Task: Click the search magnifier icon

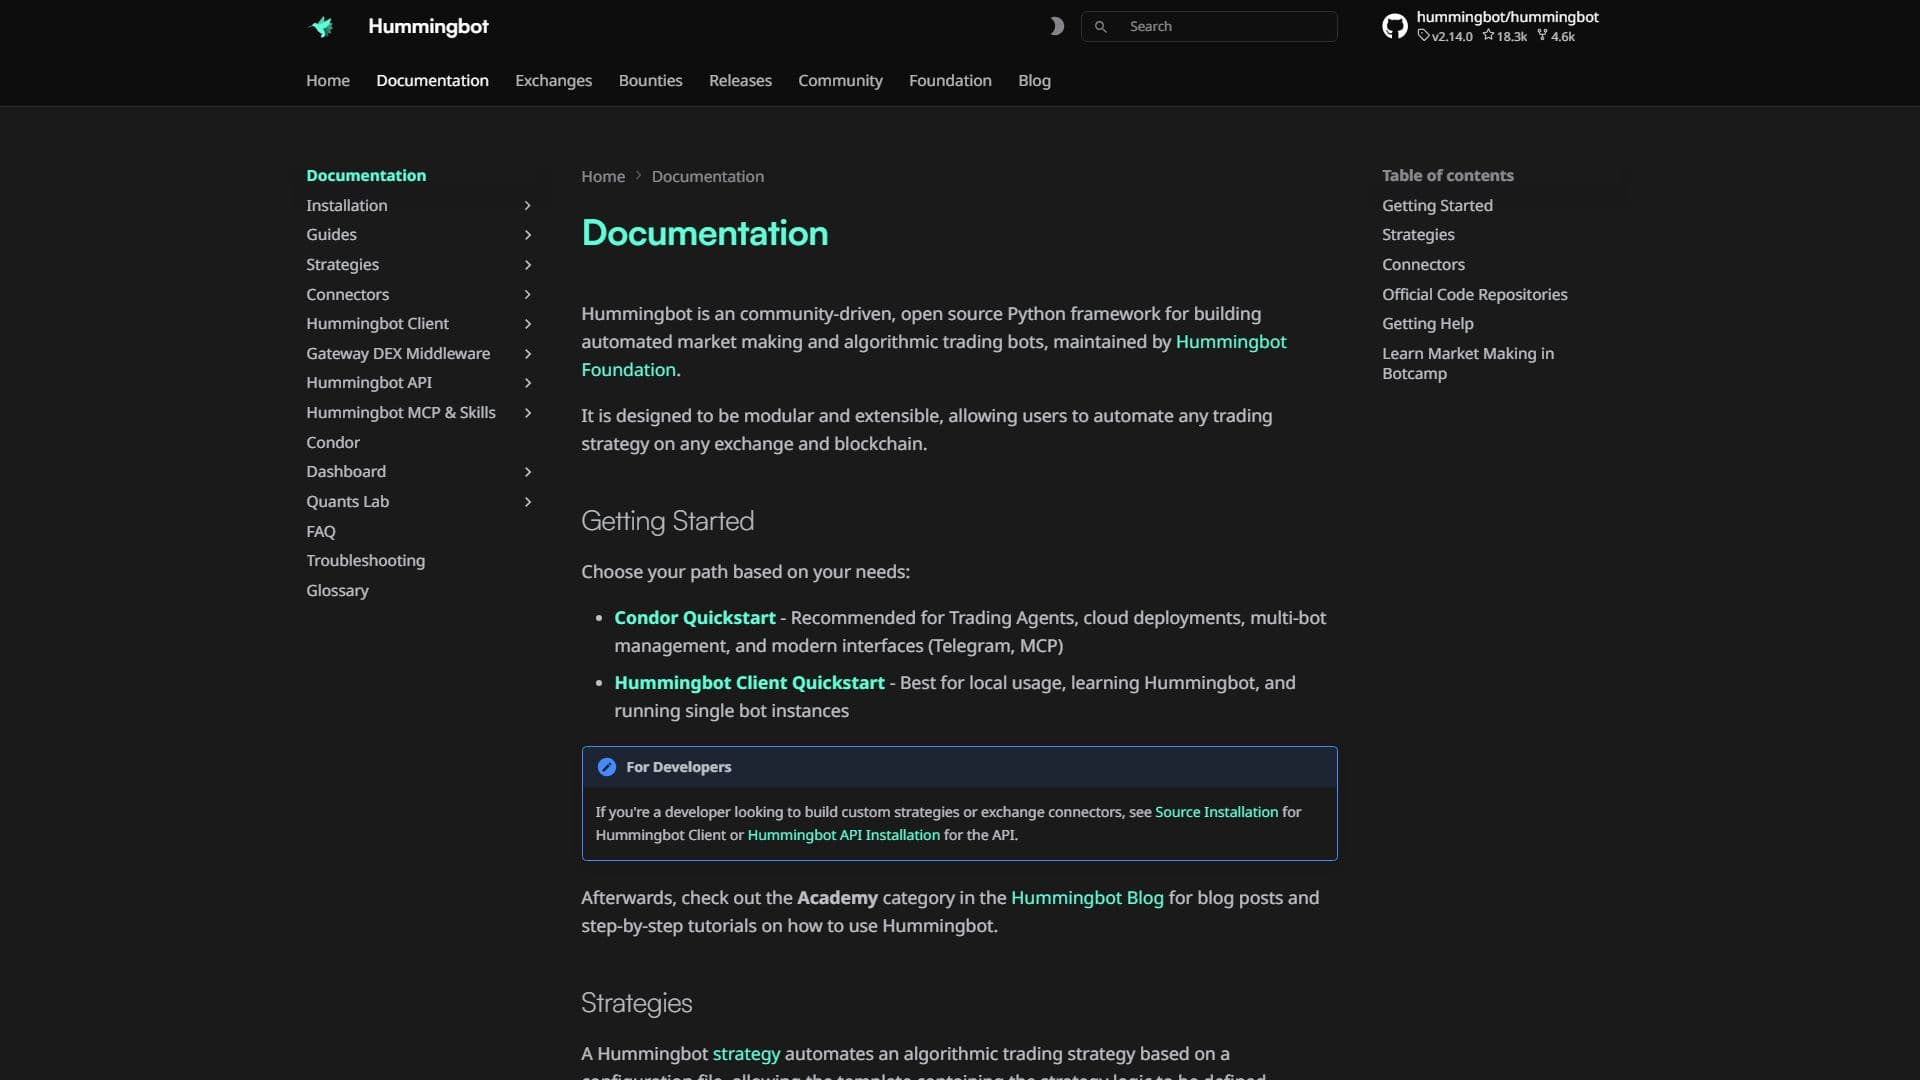Action: pos(1101,27)
